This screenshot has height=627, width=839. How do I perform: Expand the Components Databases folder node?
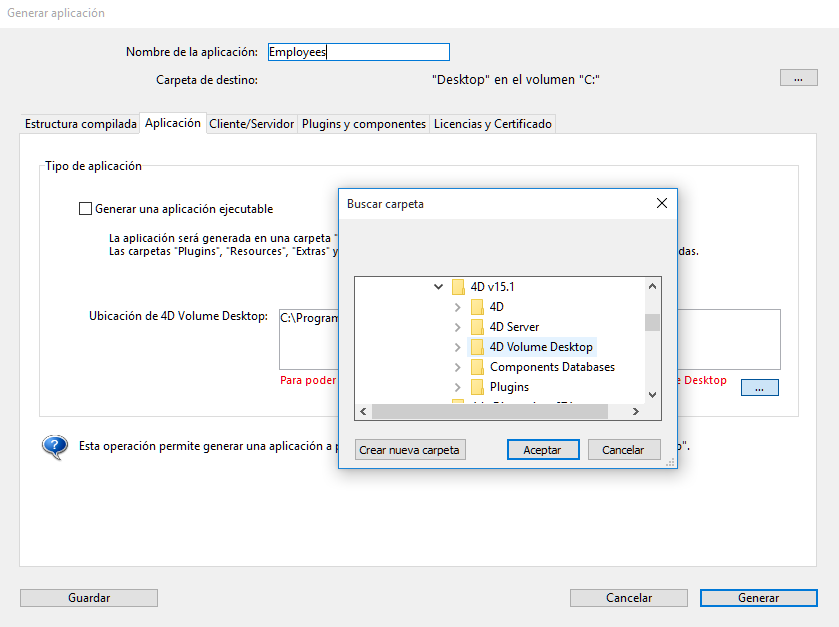(457, 367)
